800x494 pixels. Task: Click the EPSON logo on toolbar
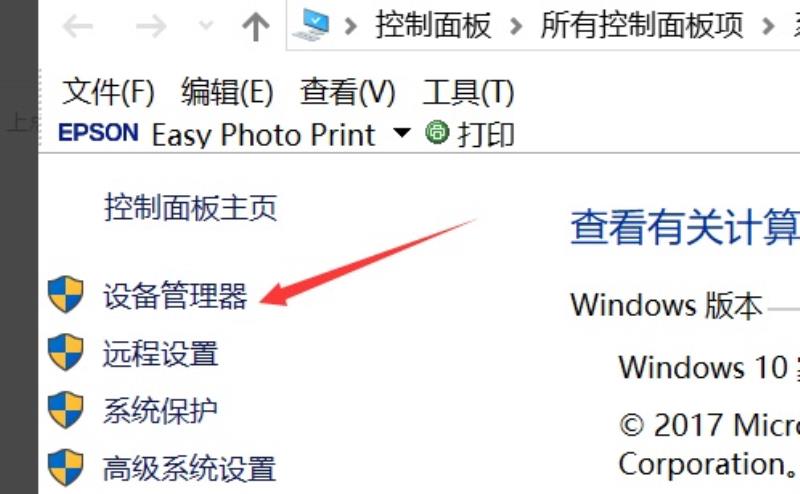click(x=98, y=133)
